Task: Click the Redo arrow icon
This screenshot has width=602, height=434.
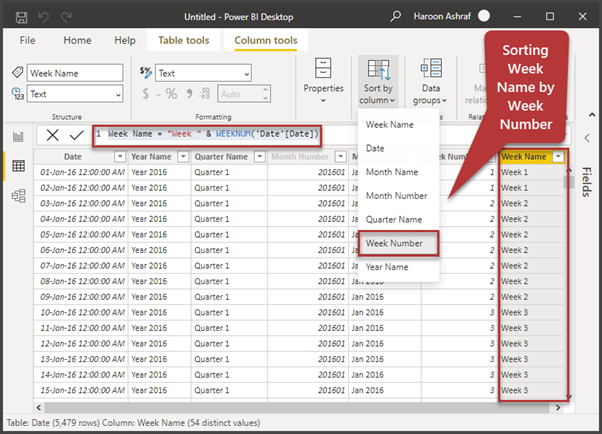Action: click(66, 17)
